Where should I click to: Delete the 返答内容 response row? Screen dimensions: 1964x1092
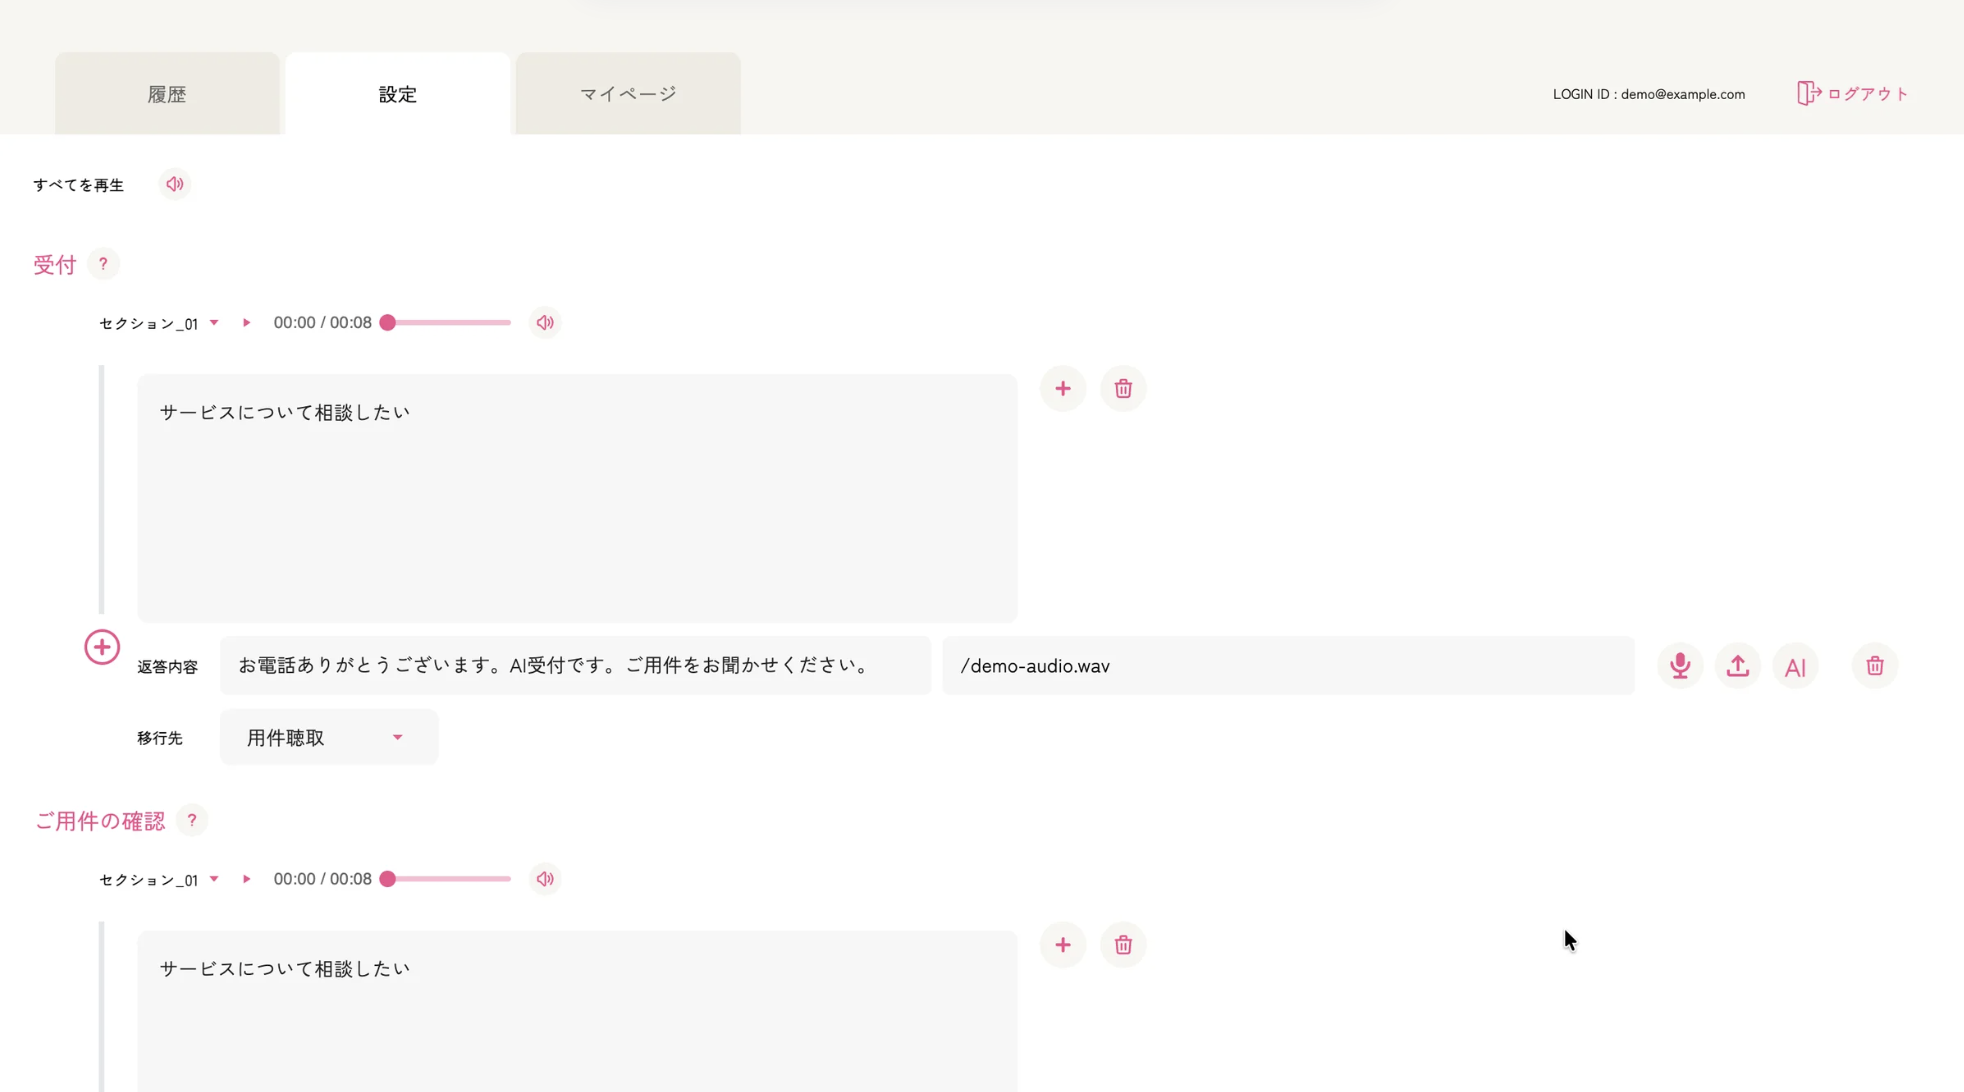[1875, 666]
